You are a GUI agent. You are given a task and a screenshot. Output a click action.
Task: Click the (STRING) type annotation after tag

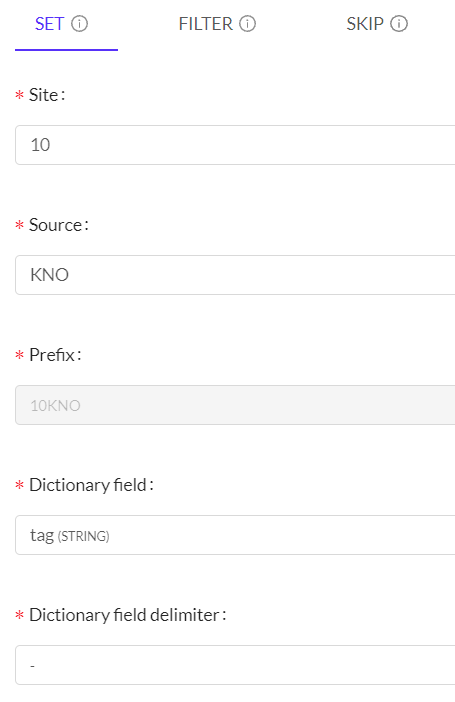[x=83, y=536]
